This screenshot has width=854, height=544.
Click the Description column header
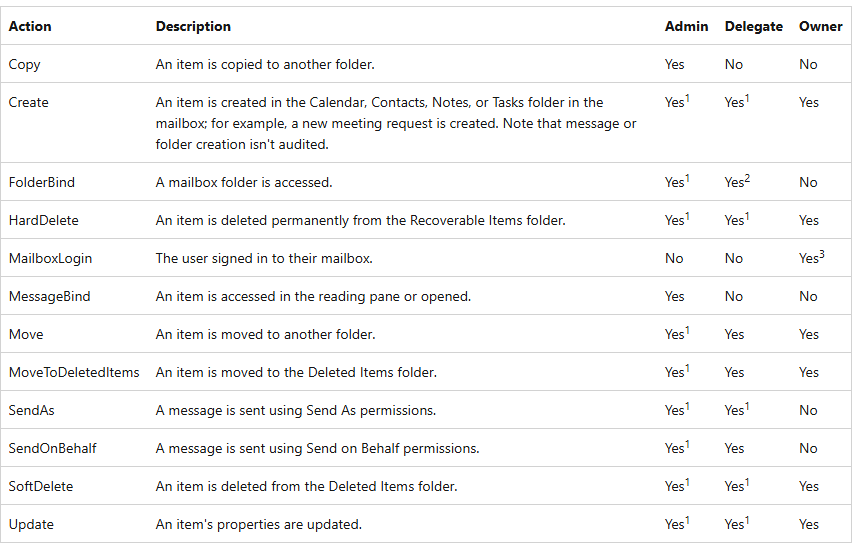click(x=193, y=26)
